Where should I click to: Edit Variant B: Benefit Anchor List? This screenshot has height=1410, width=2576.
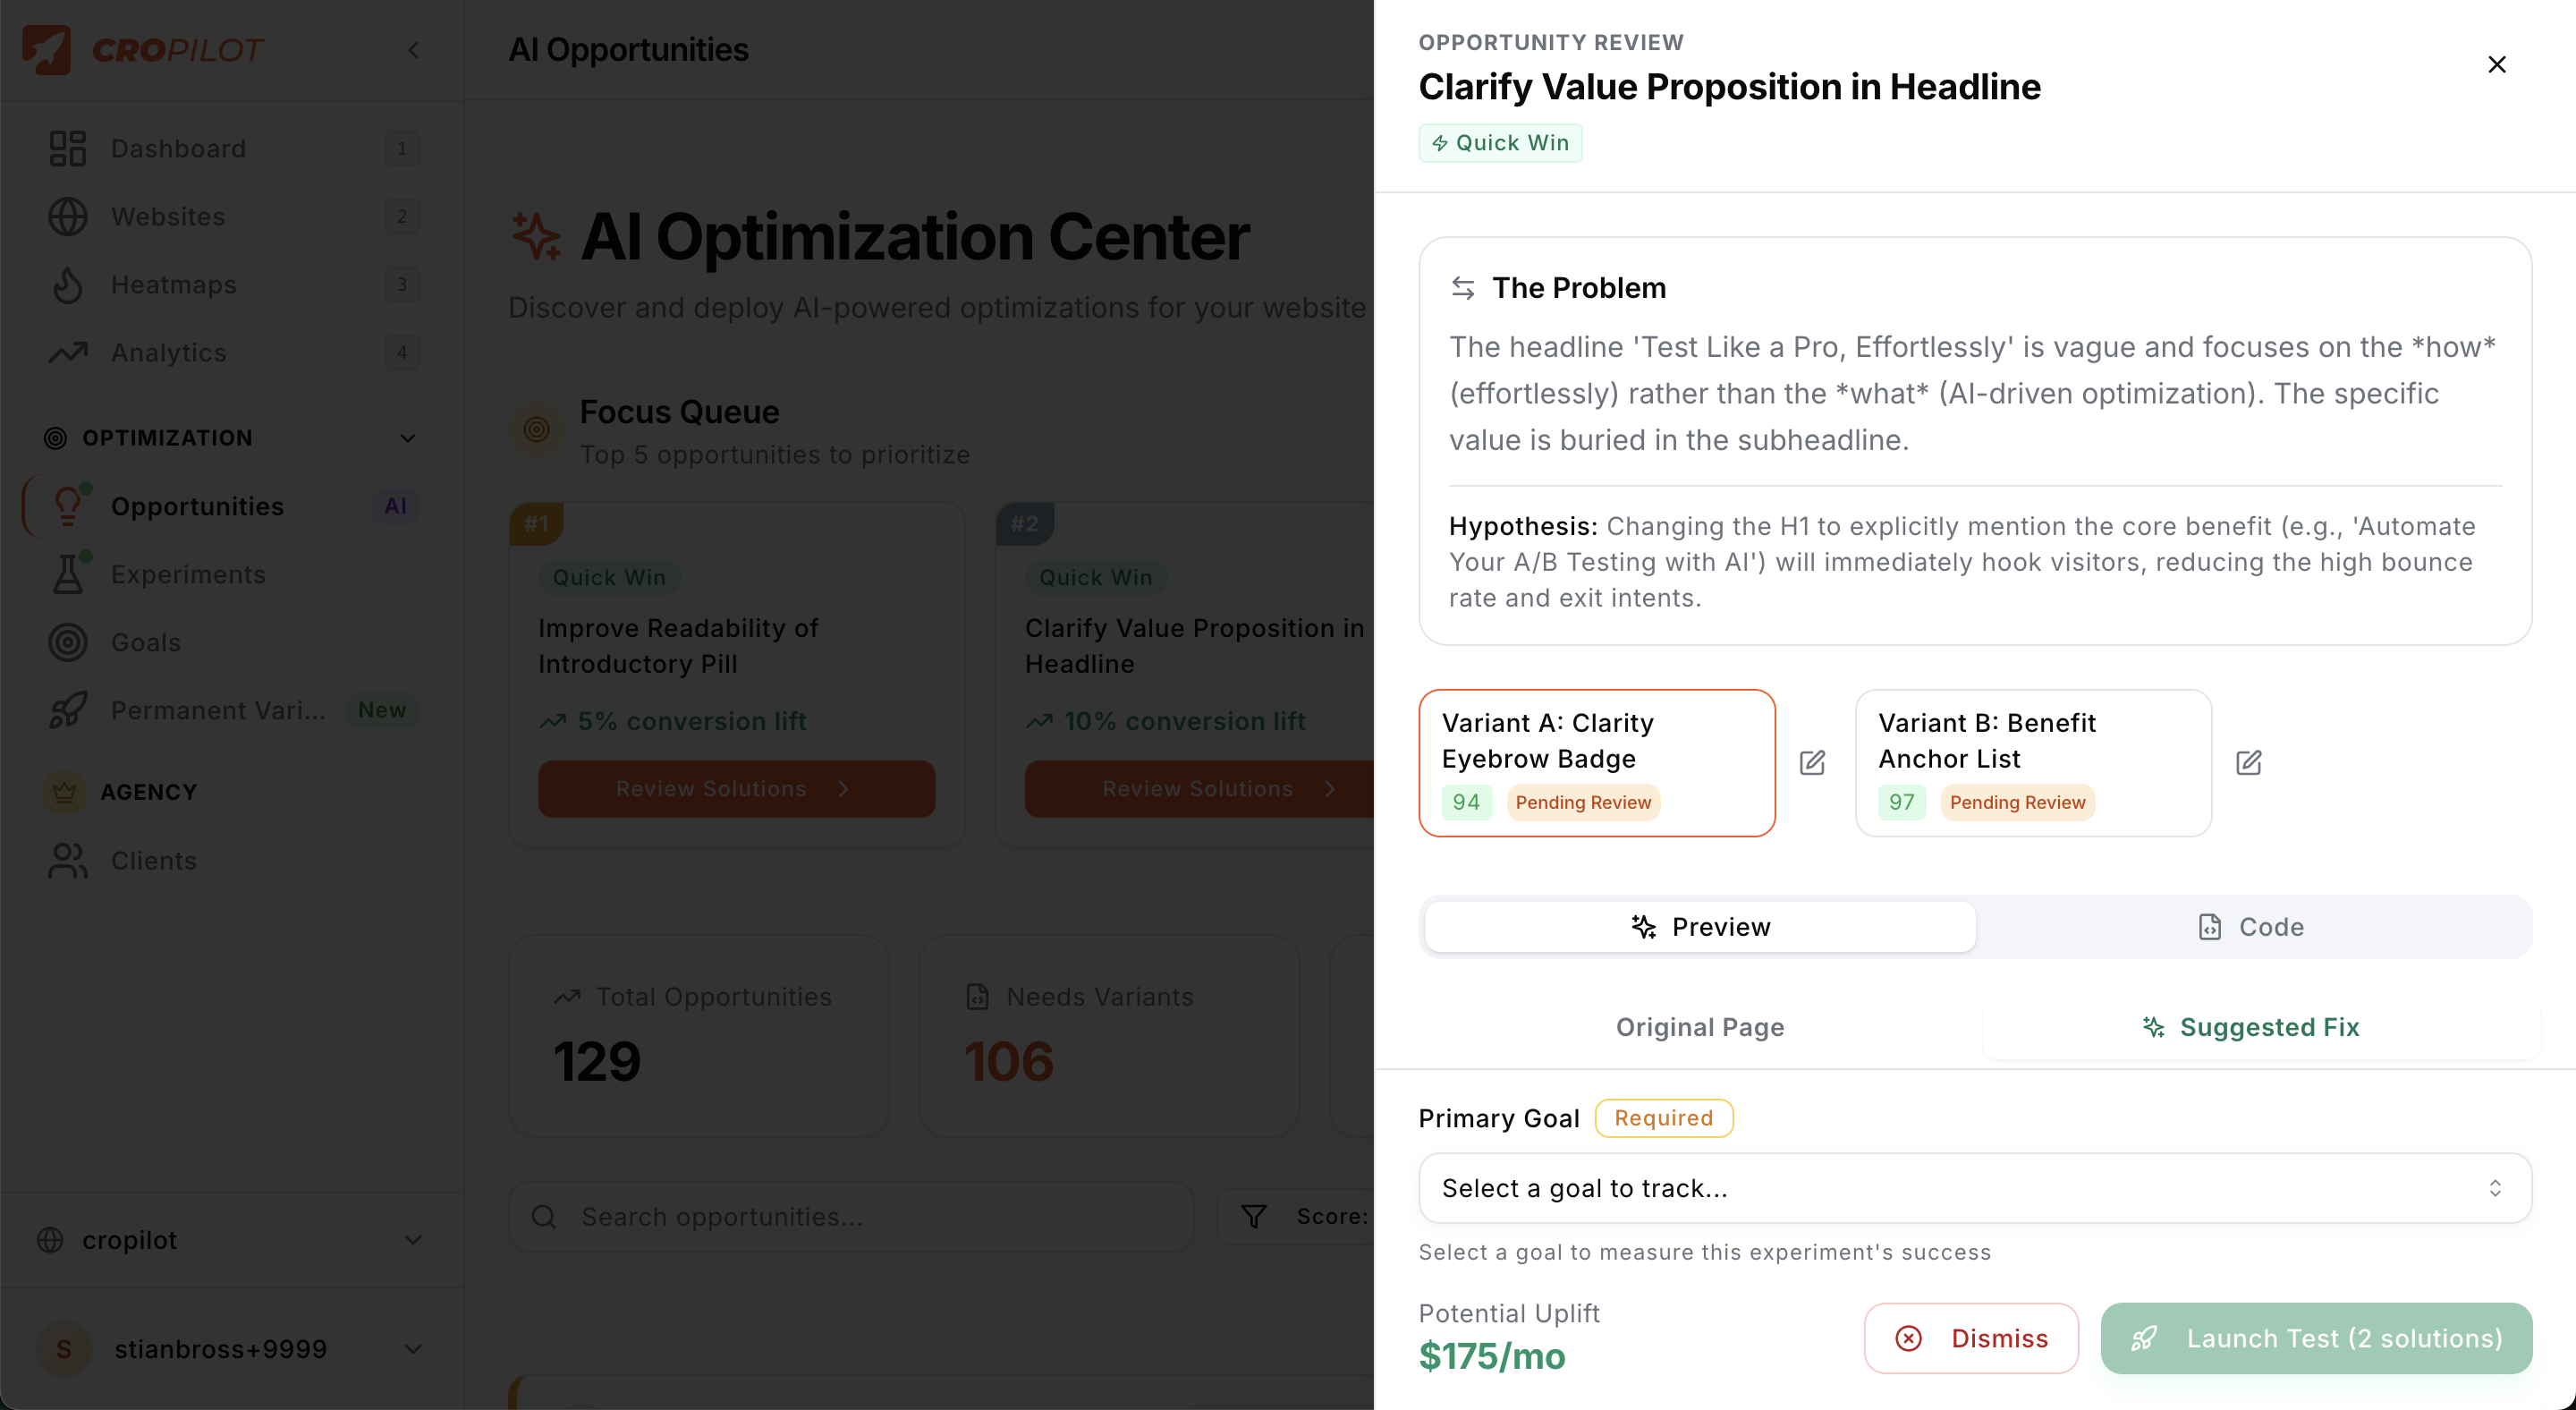[2249, 762]
